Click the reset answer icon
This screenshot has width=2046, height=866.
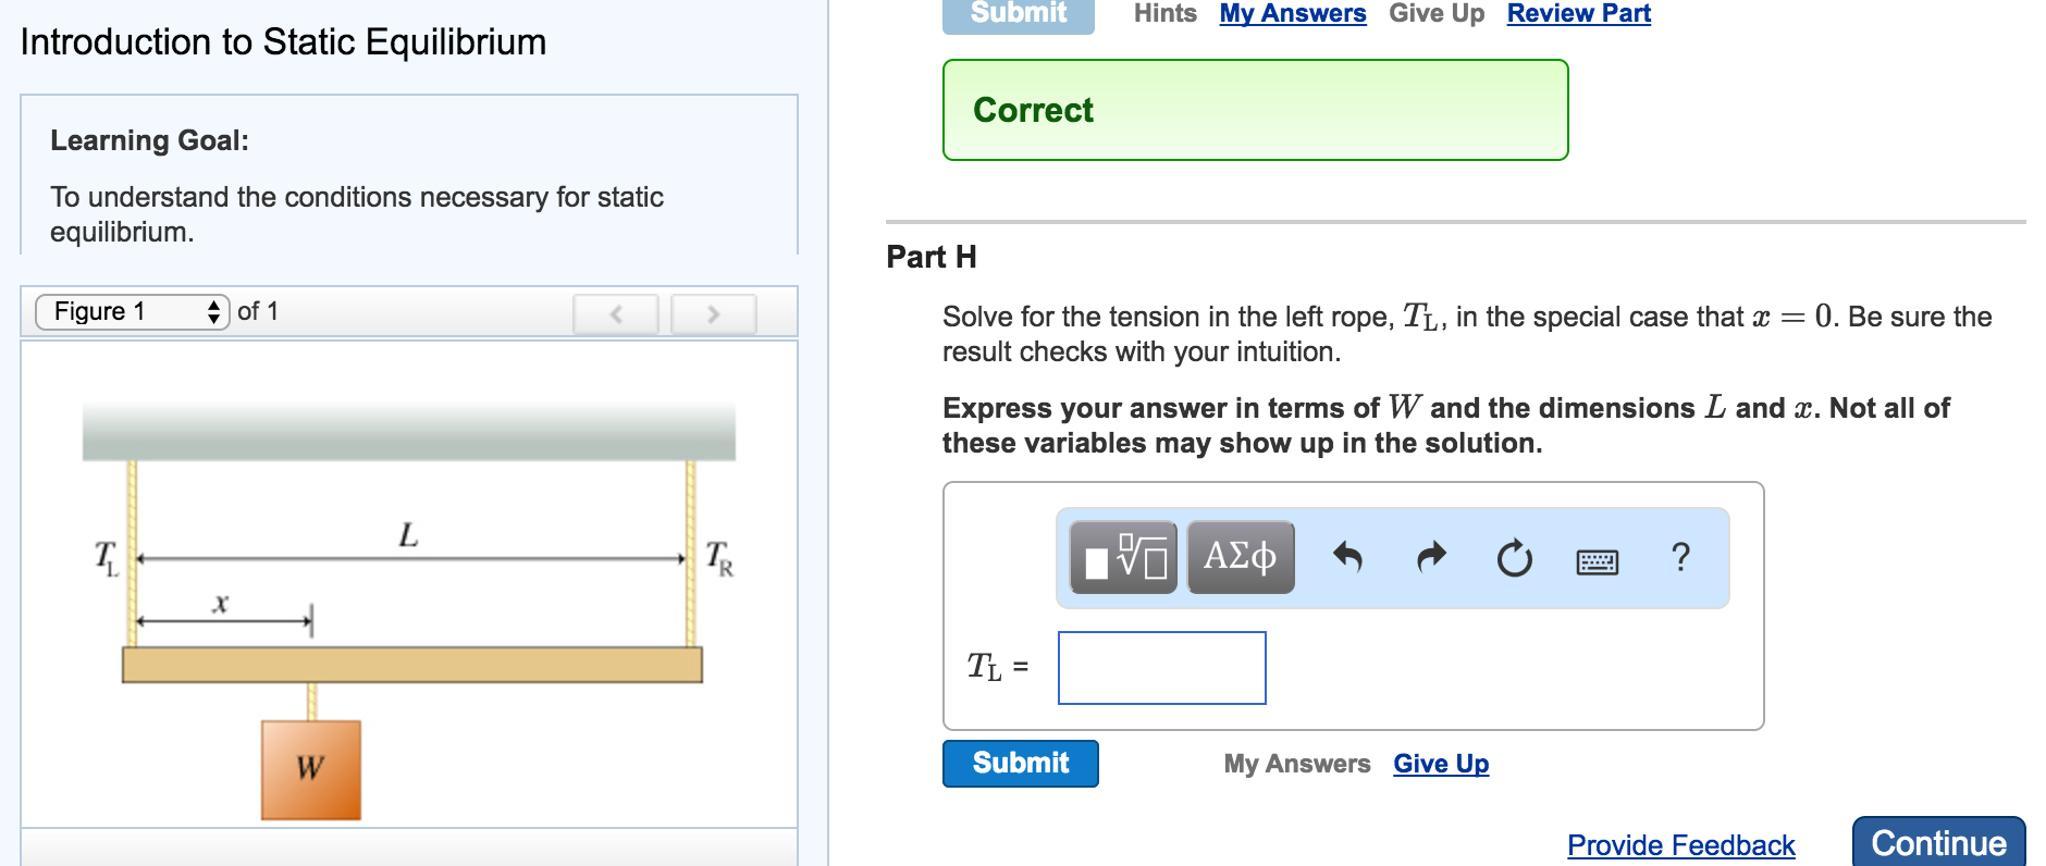point(1514,557)
